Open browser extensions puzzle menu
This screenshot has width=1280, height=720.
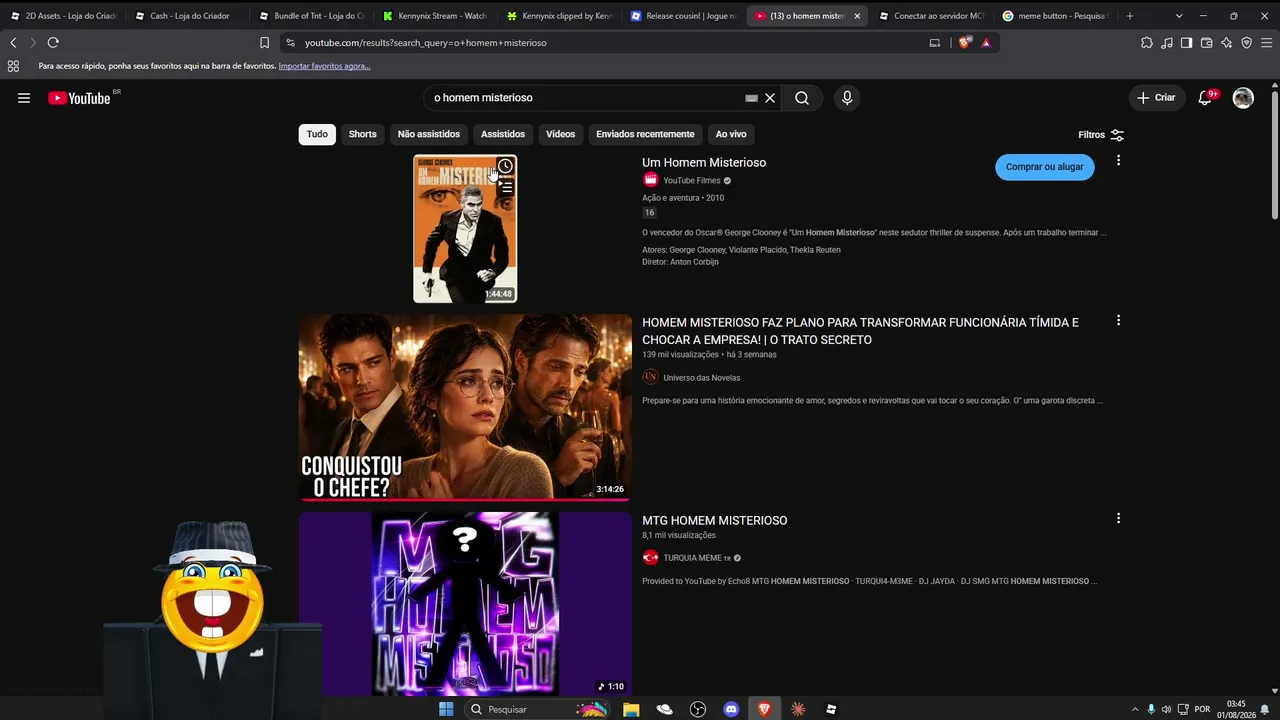click(x=1147, y=43)
